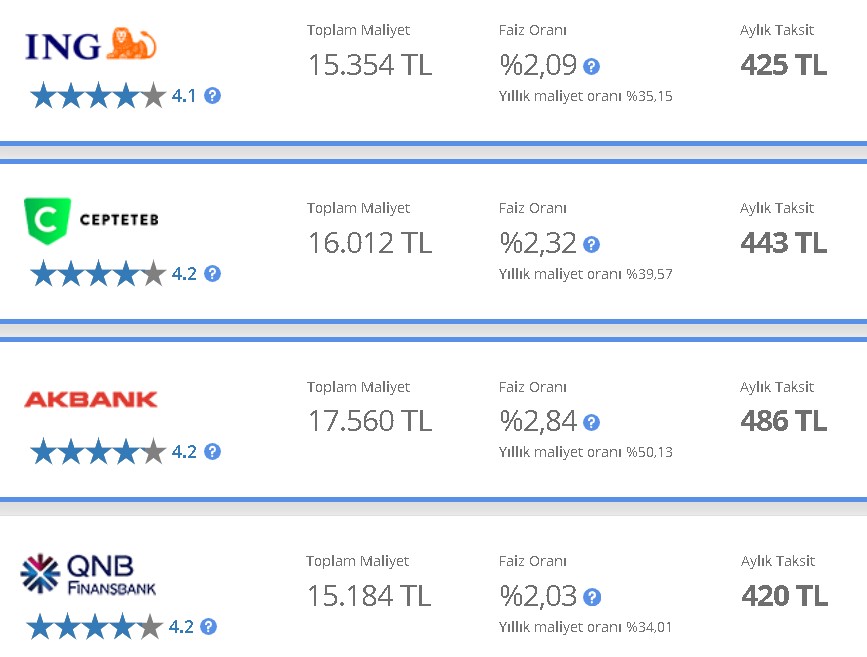Screen dimensions: 867x657
Task: Select the QNB Finansbank logo
Action: [88, 574]
